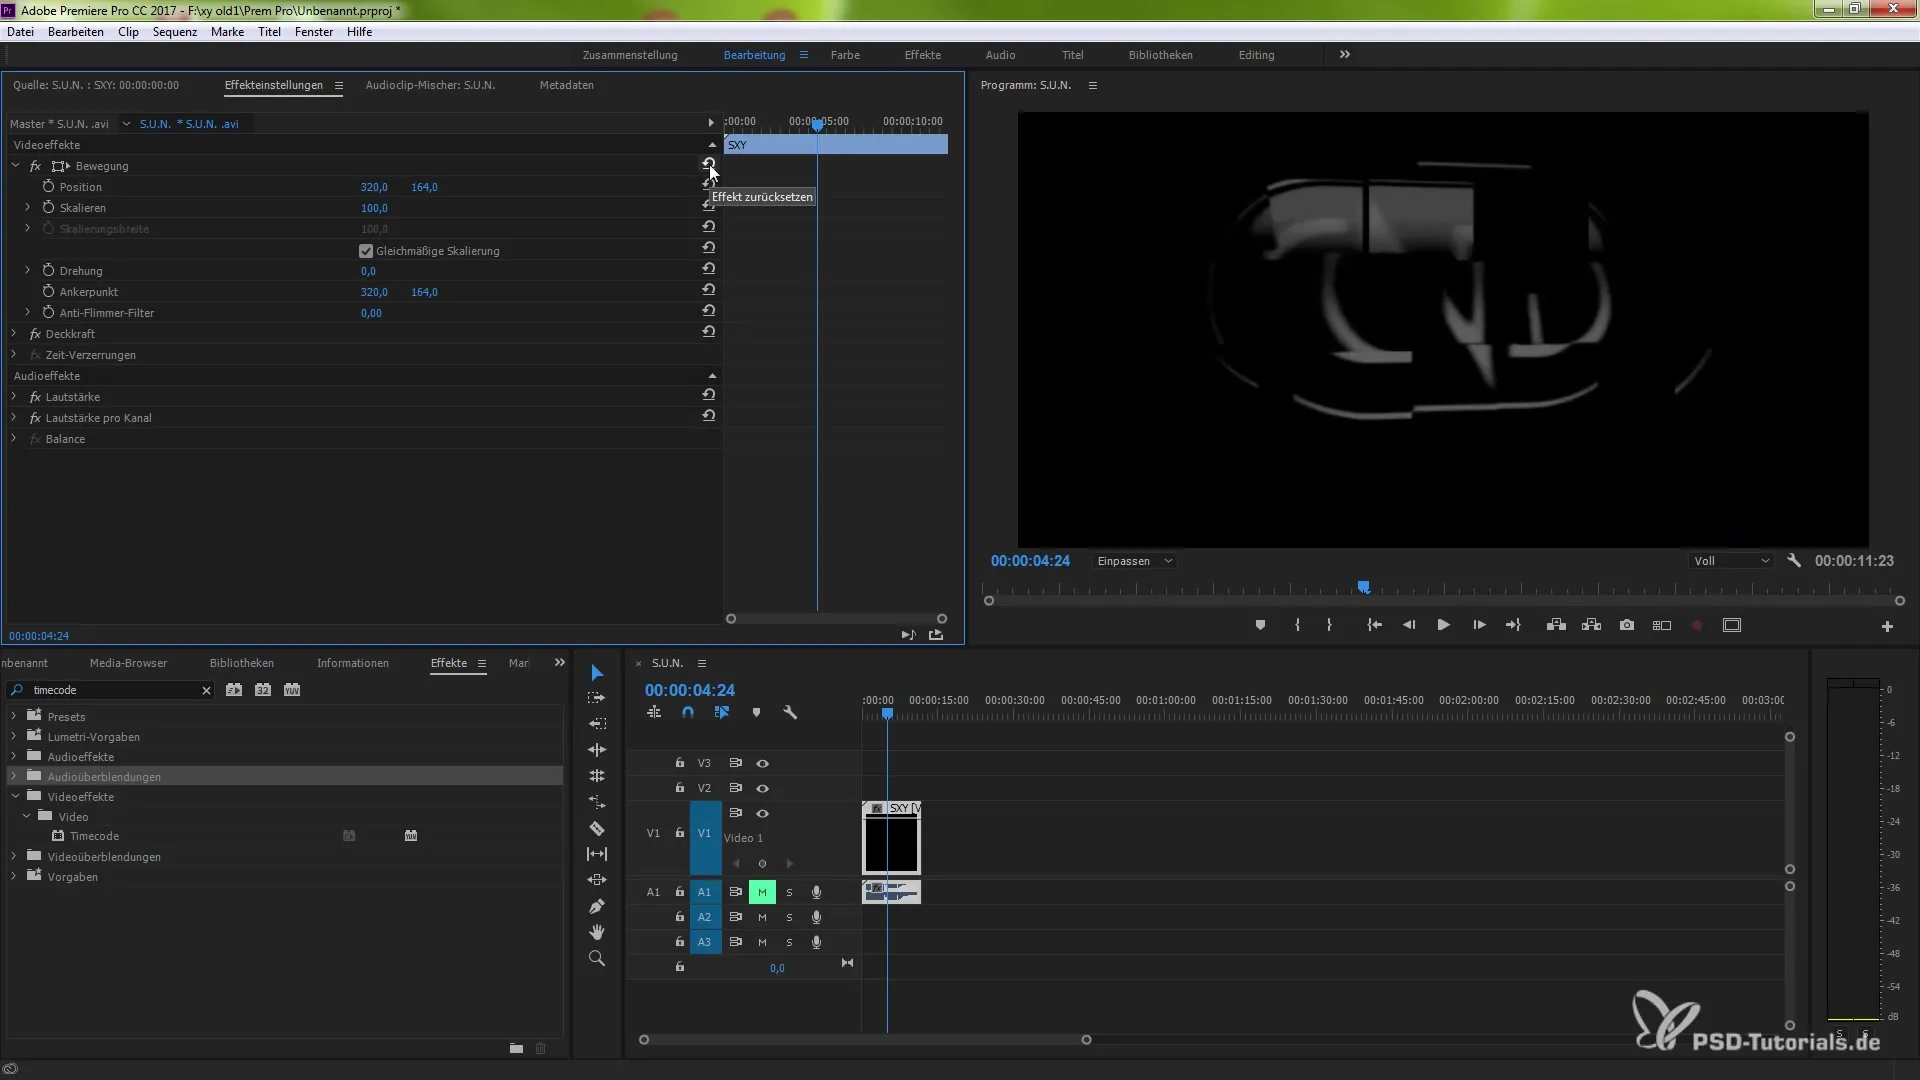Select the Zoom tool
The image size is (1920, 1080).
[x=597, y=958]
